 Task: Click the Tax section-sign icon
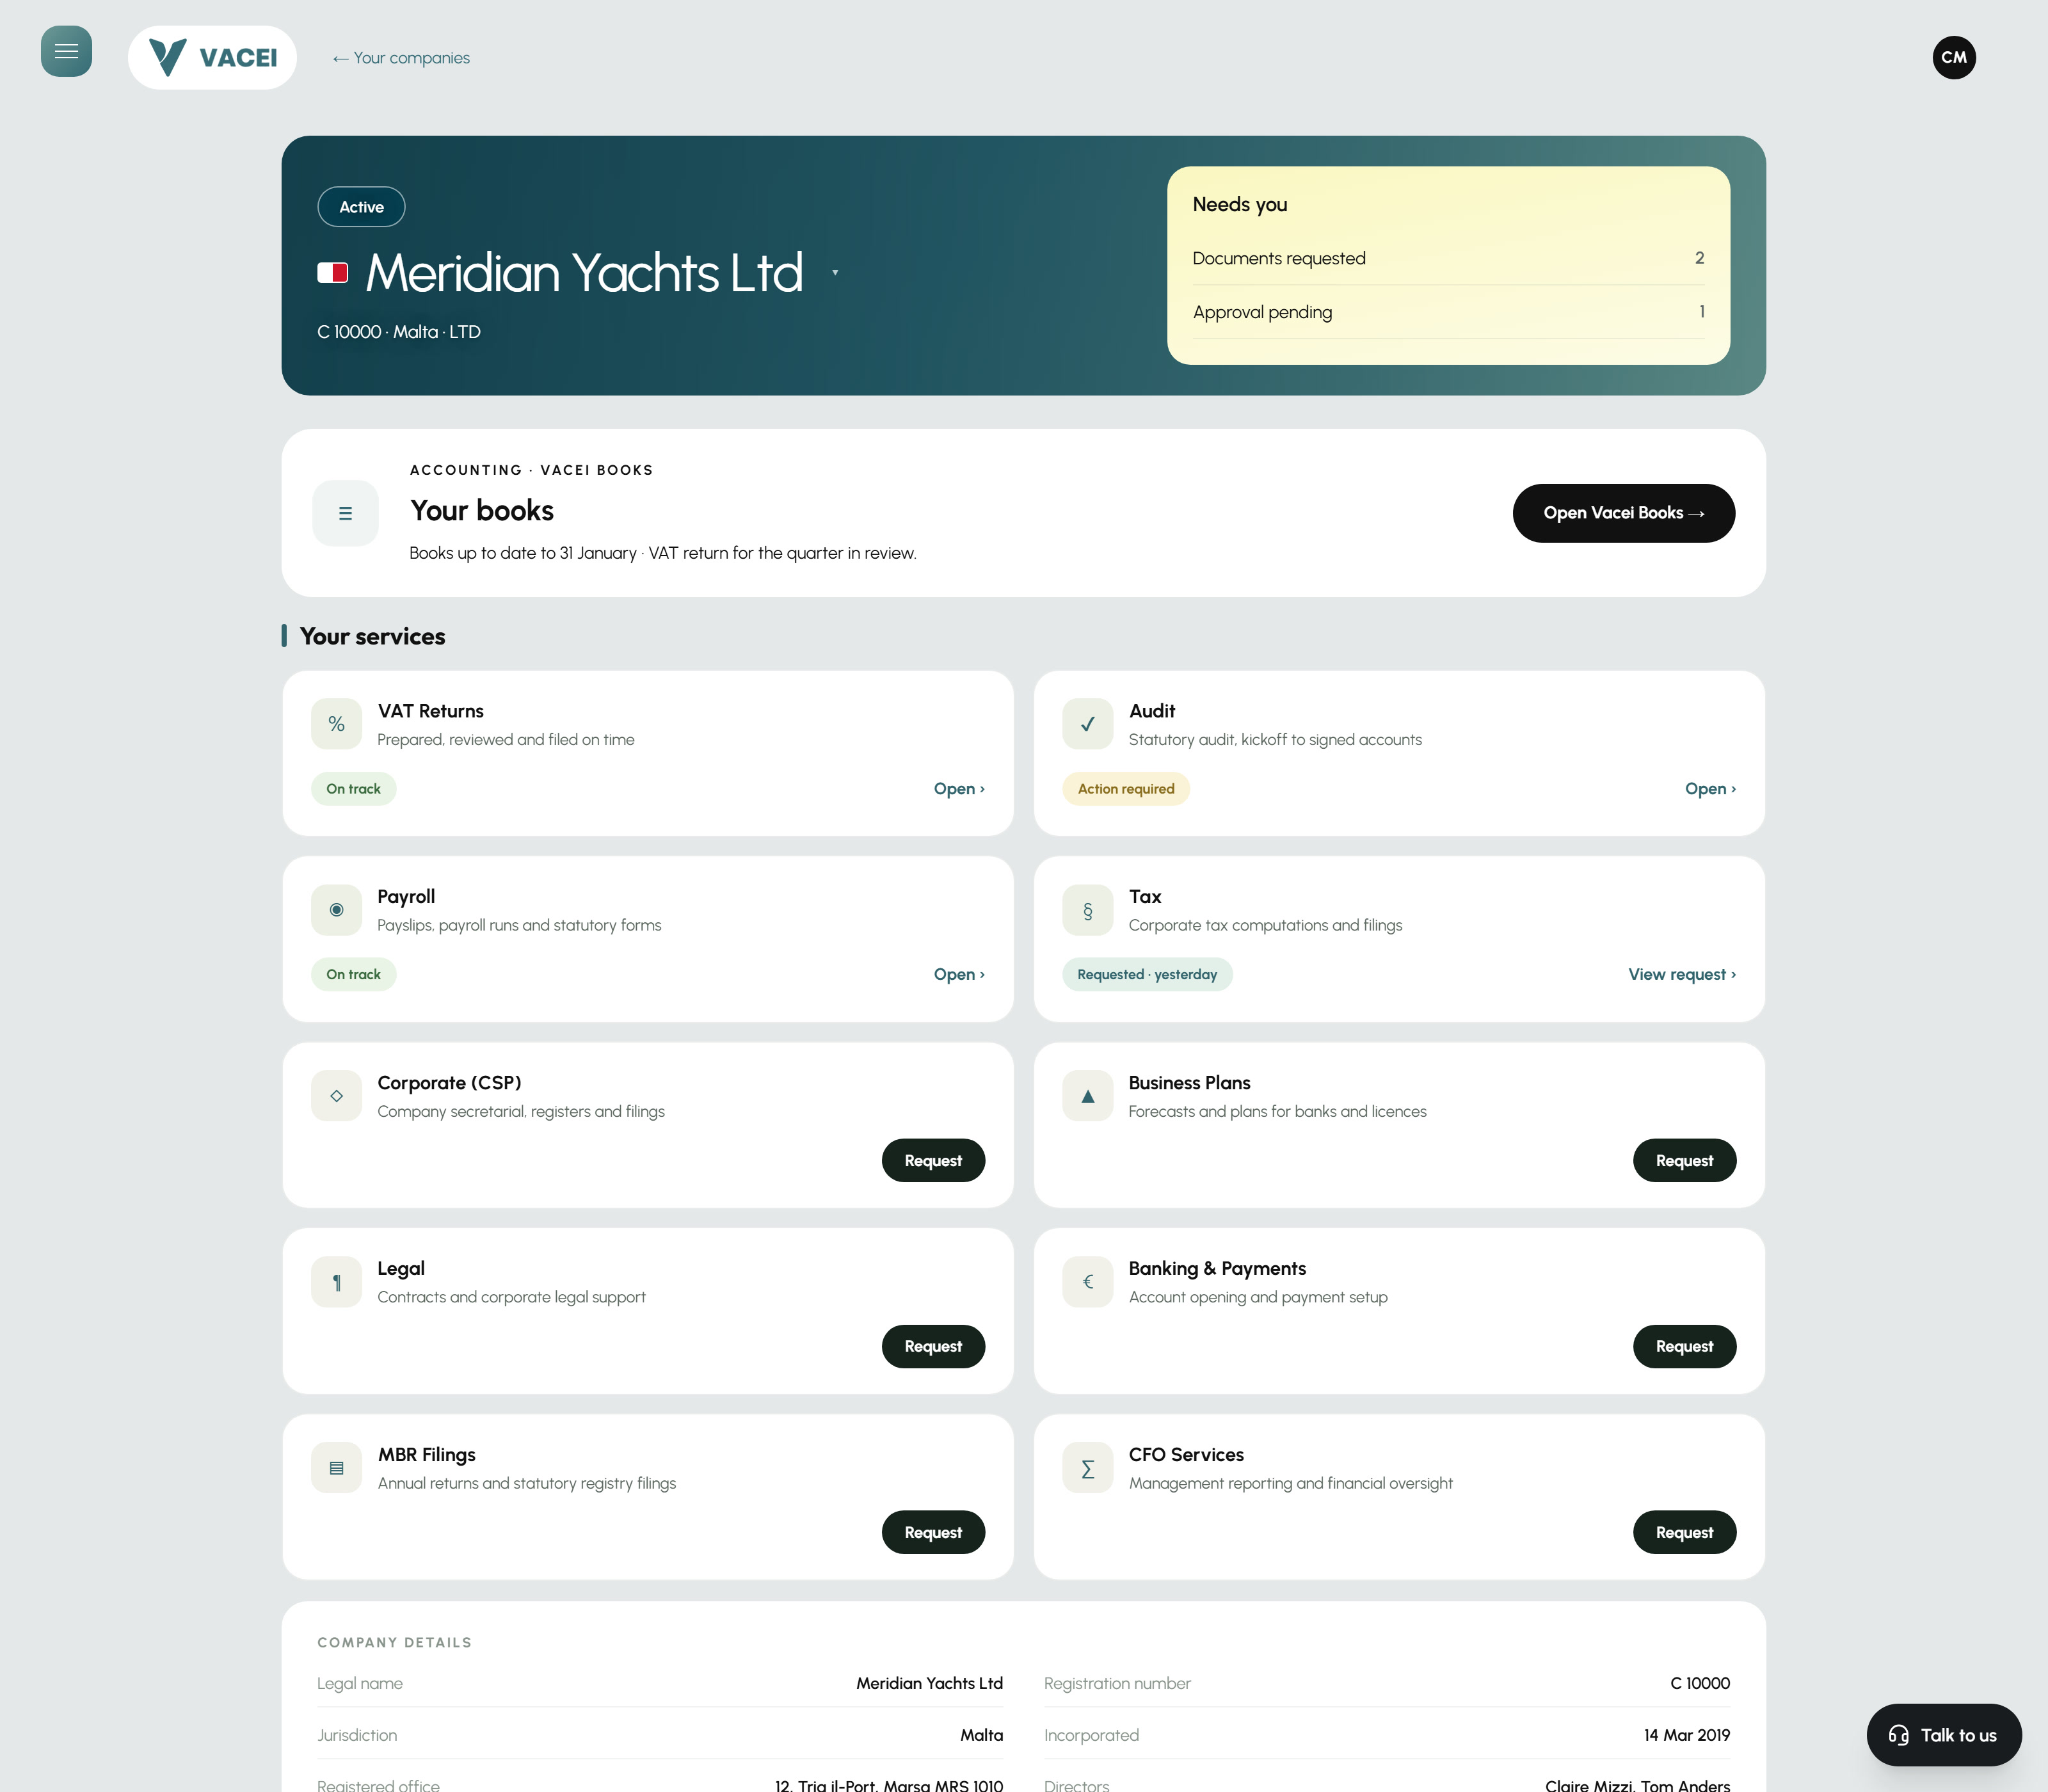click(x=1087, y=910)
